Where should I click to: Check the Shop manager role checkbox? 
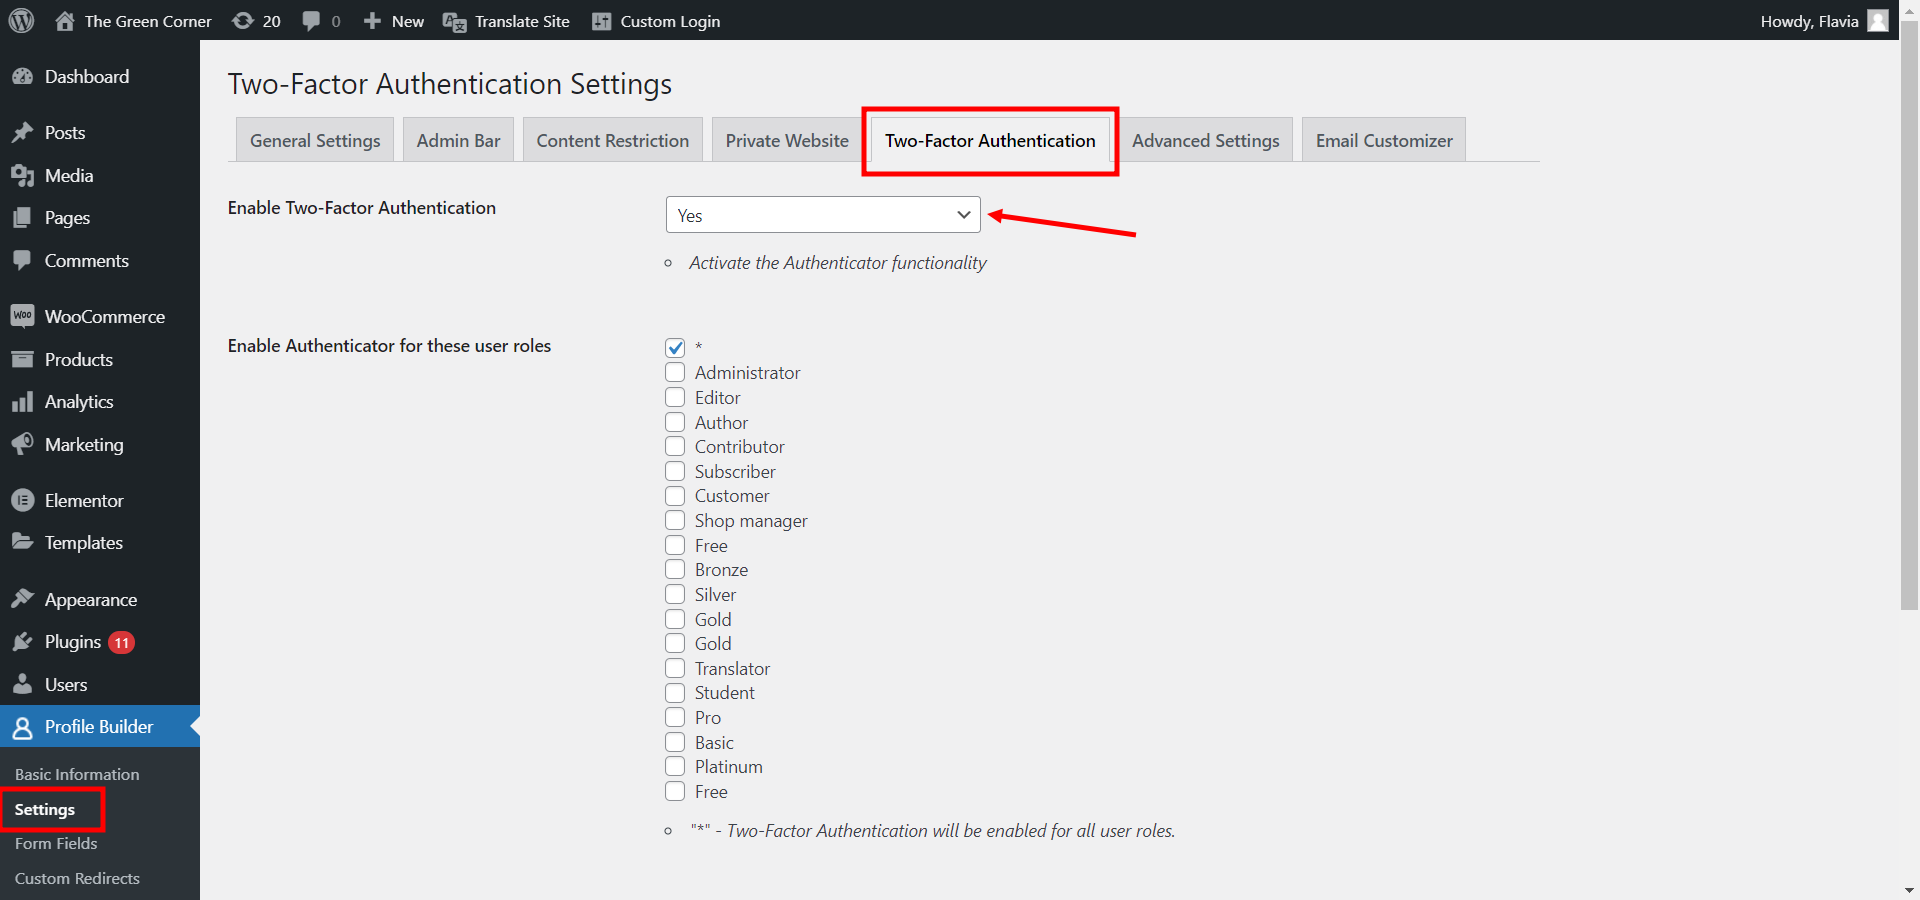pyautogui.click(x=675, y=520)
